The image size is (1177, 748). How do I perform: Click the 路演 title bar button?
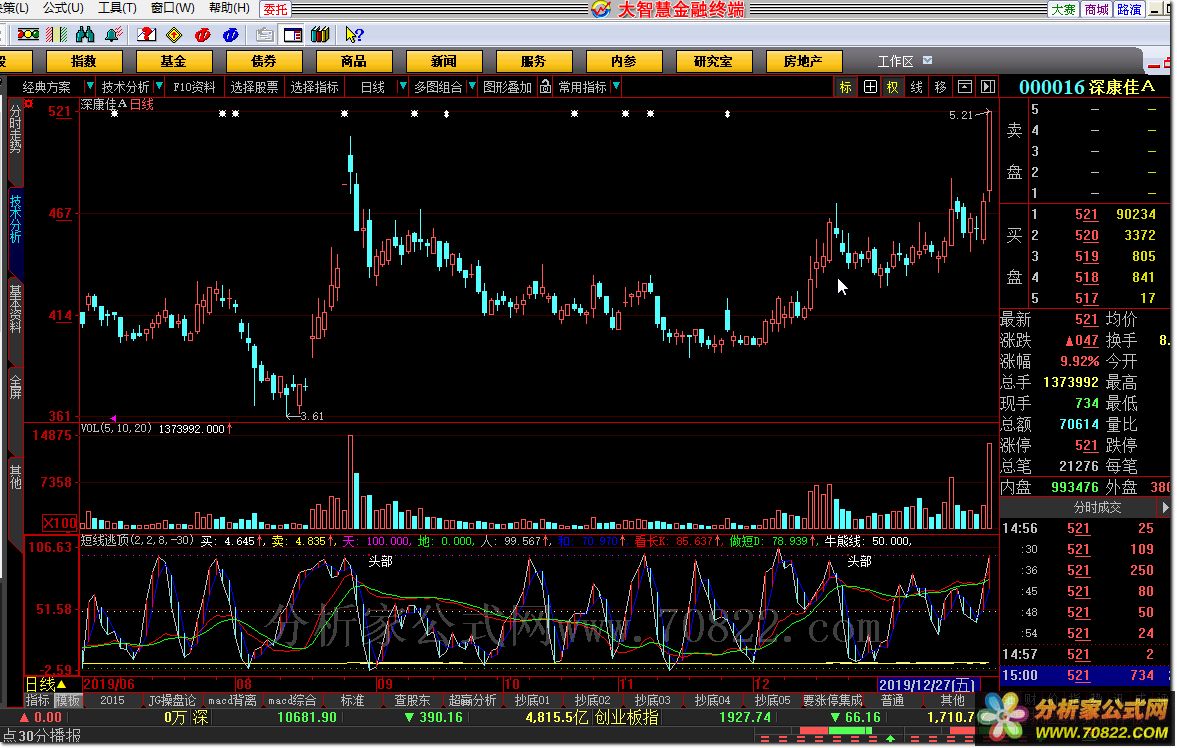point(1129,9)
